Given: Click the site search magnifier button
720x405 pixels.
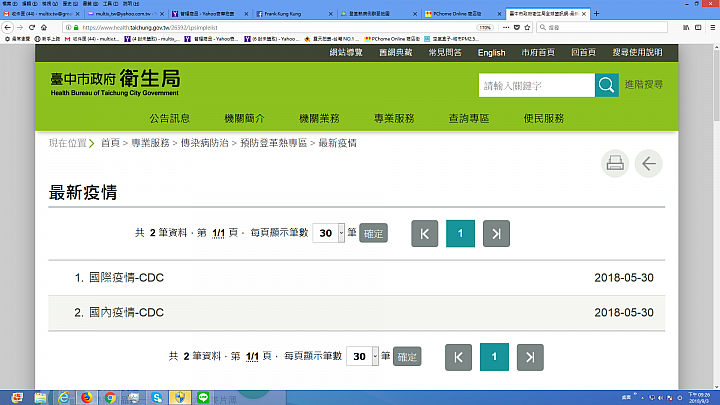Looking at the screenshot, I should point(606,85).
